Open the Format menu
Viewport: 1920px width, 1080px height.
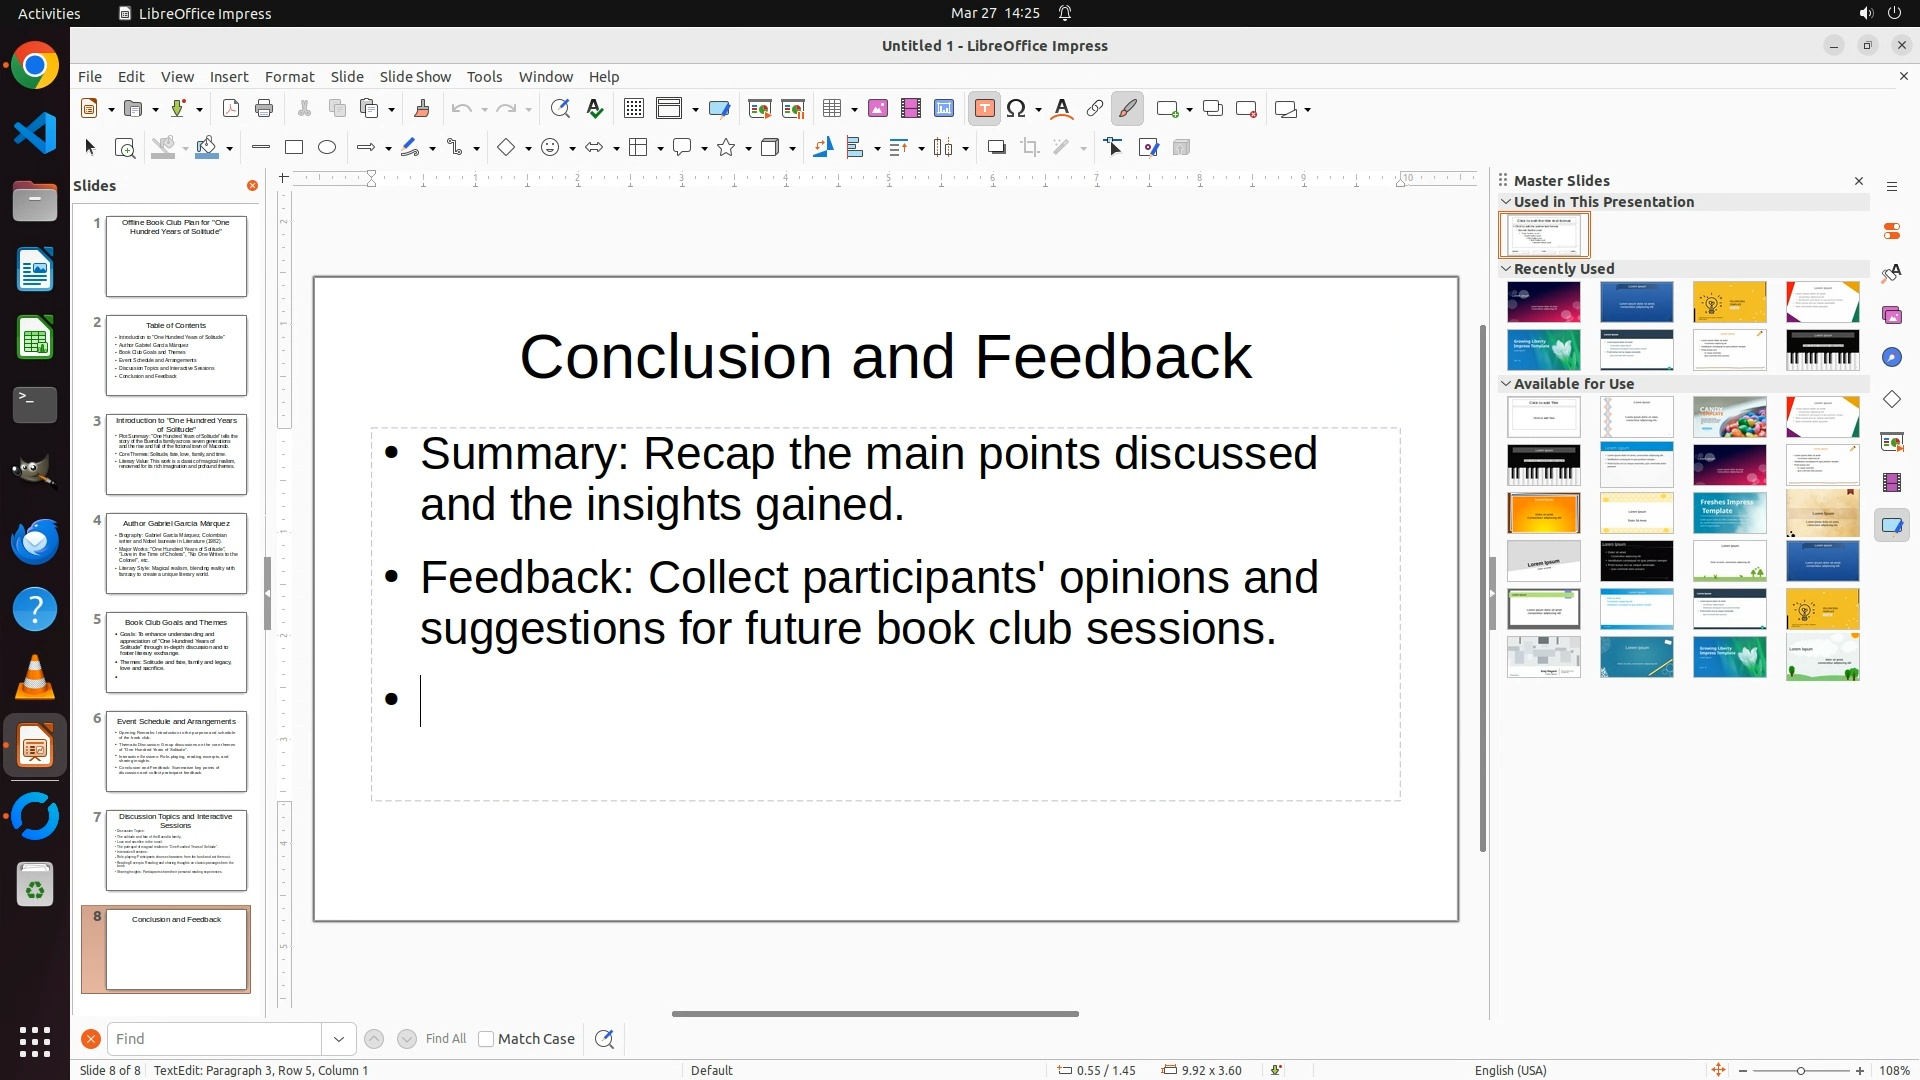(x=289, y=77)
